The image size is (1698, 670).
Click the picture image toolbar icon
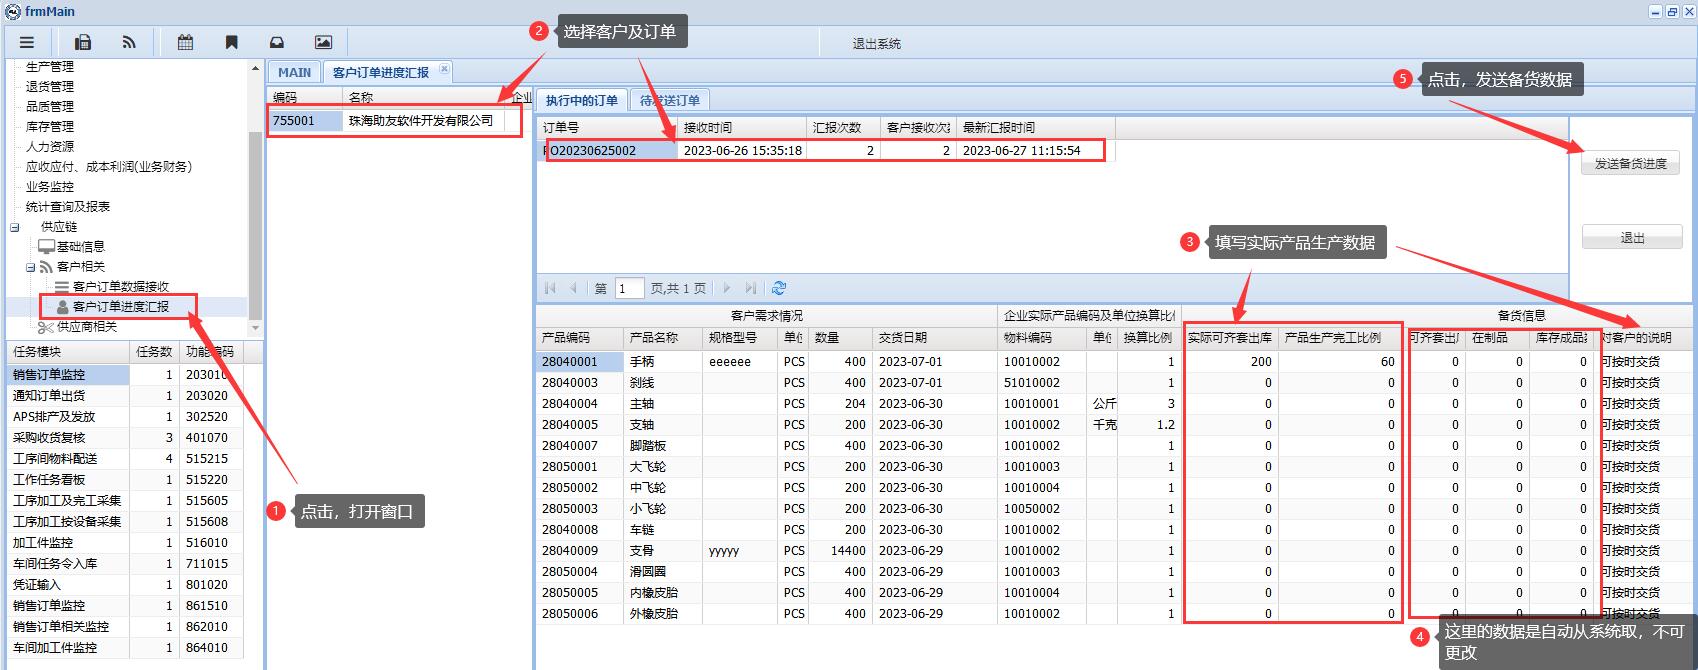point(323,42)
